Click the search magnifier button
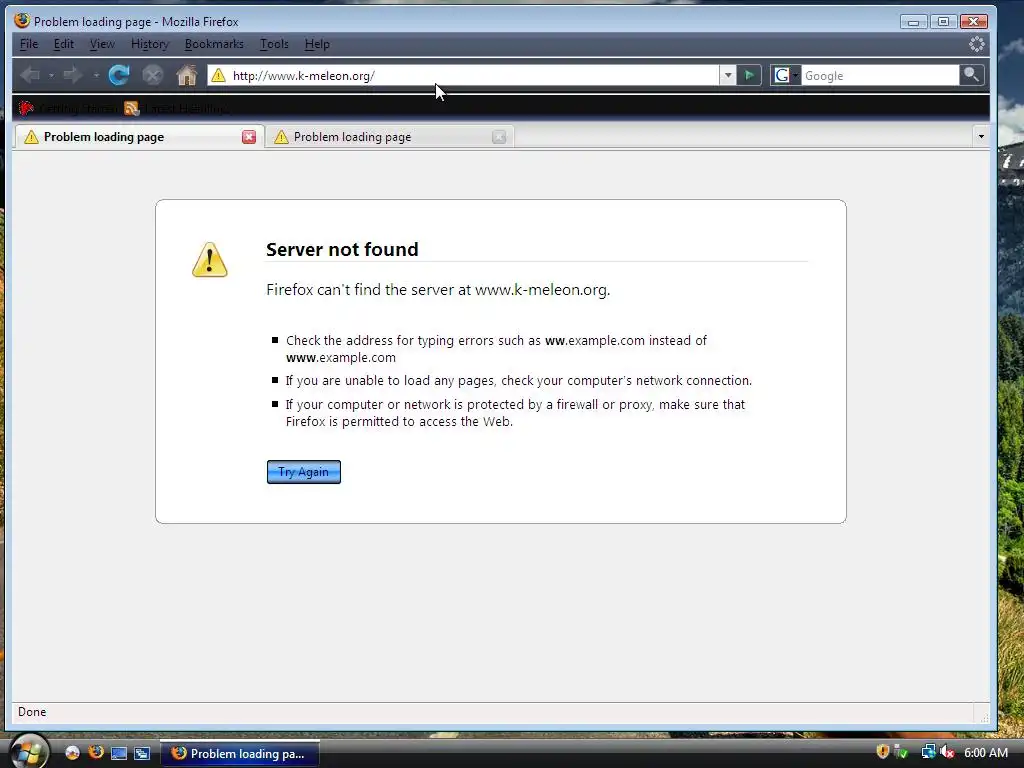The image size is (1024, 768). 971,75
